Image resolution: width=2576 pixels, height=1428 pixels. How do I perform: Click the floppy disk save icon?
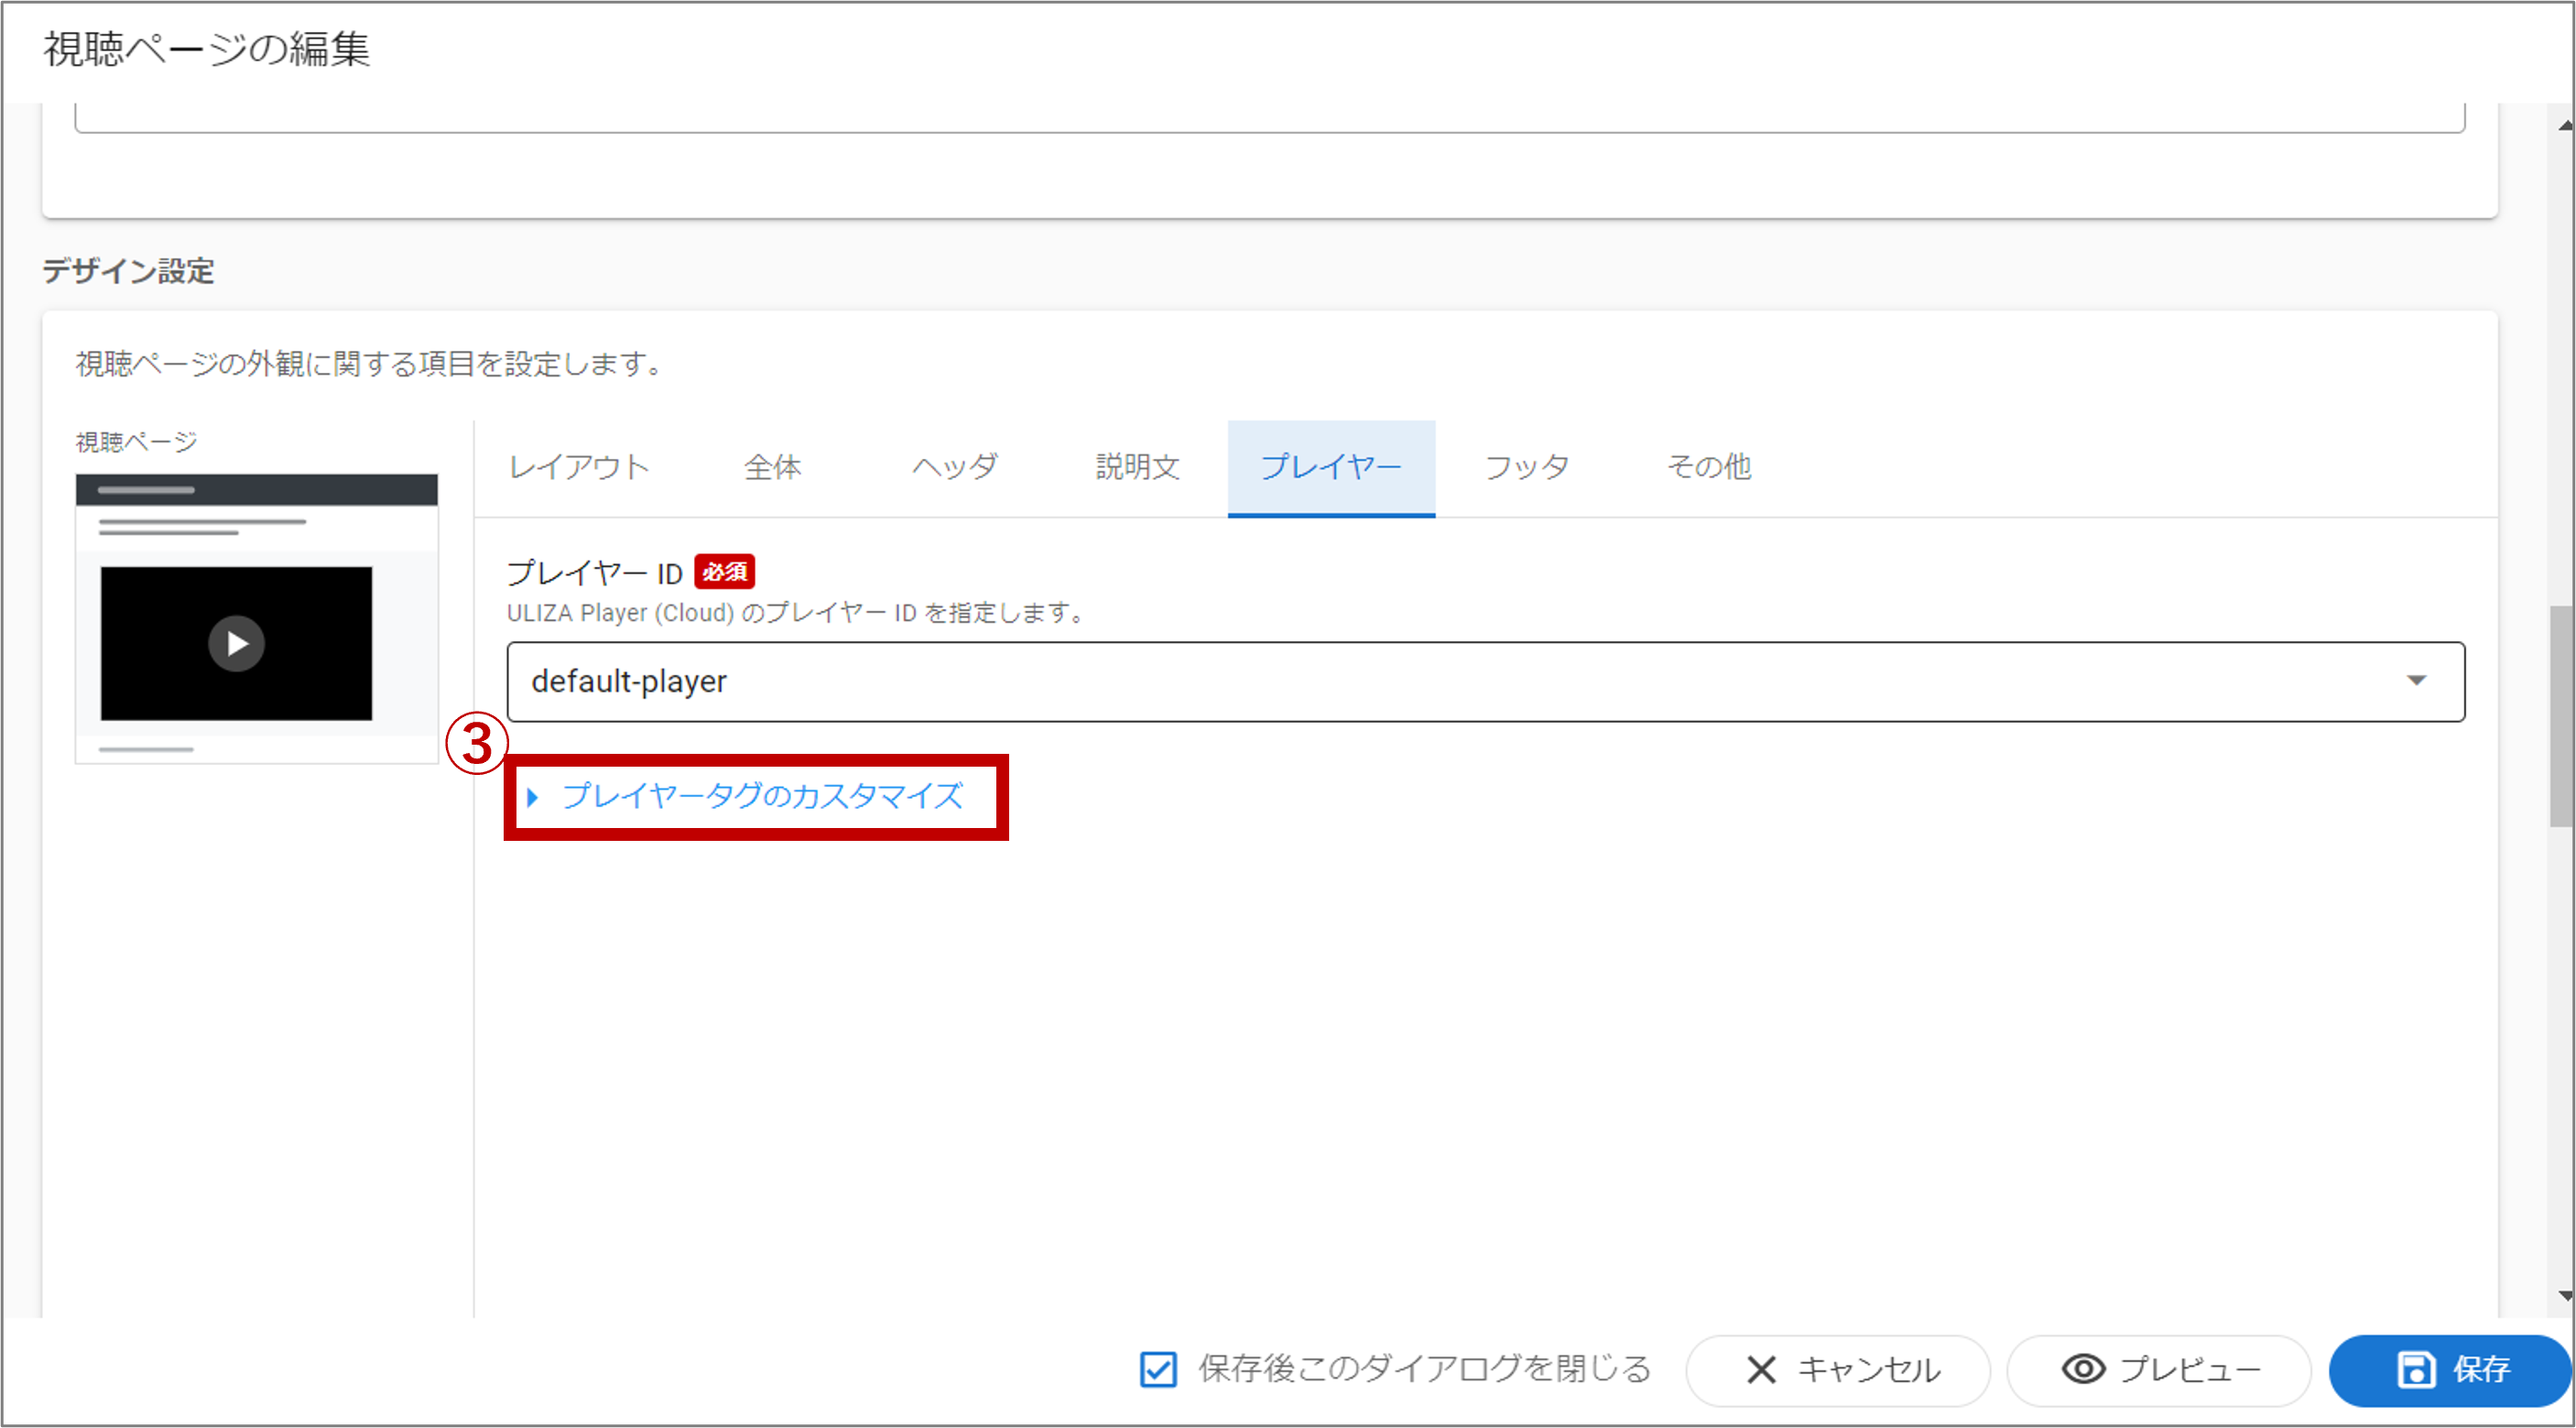tap(2416, 1369)
